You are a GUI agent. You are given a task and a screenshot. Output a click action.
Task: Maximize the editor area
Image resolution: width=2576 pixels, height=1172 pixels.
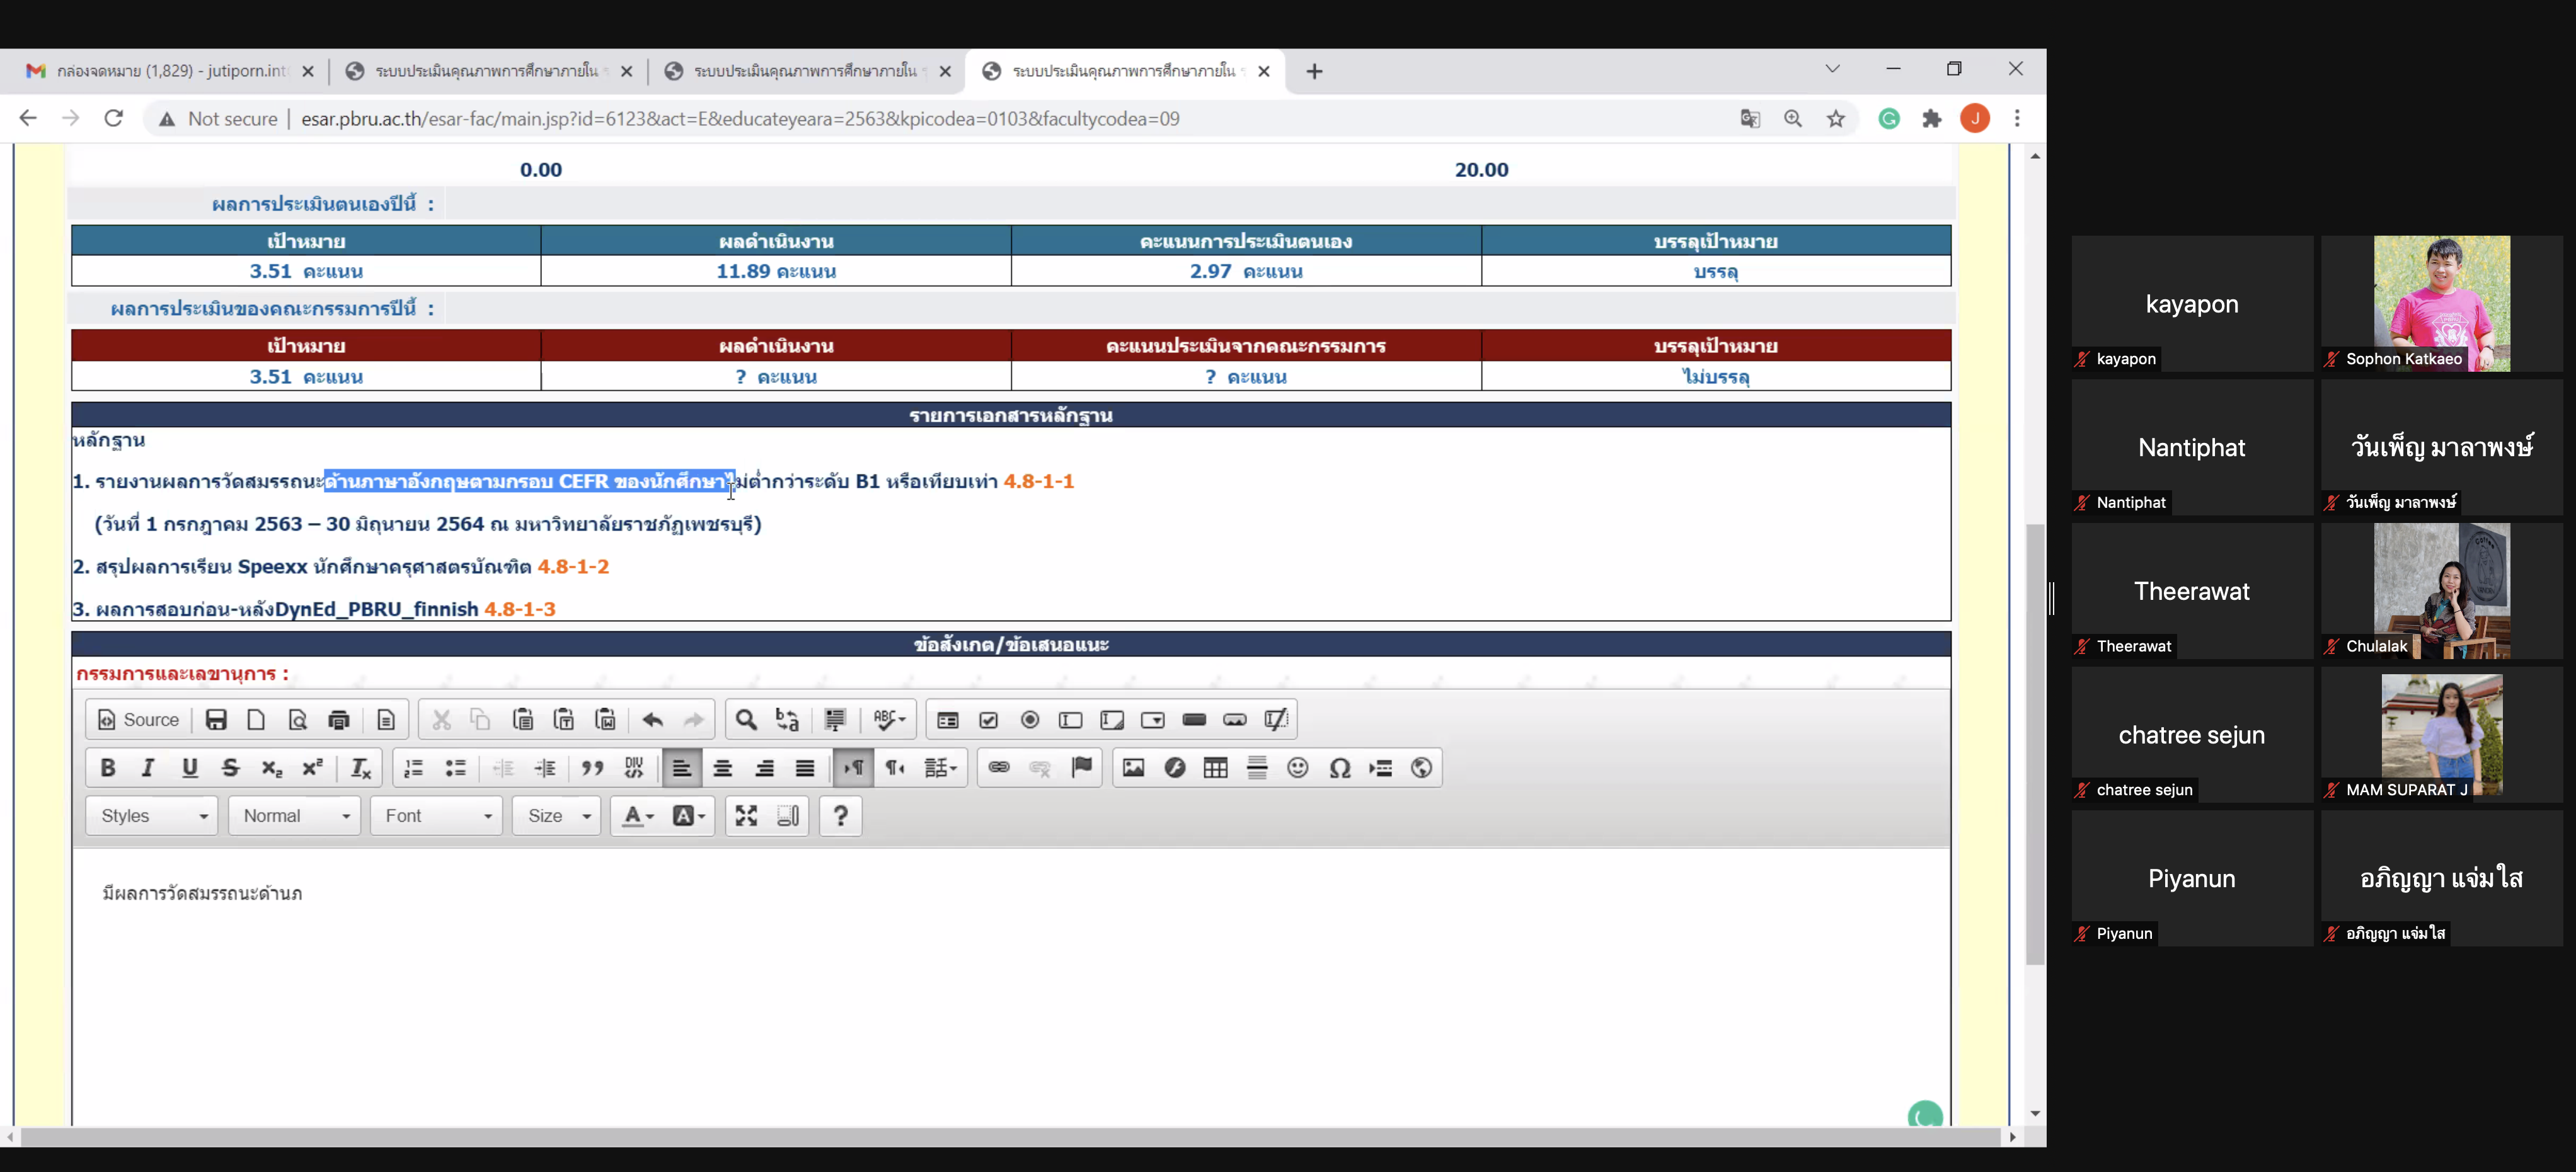[x=746, y=816]
